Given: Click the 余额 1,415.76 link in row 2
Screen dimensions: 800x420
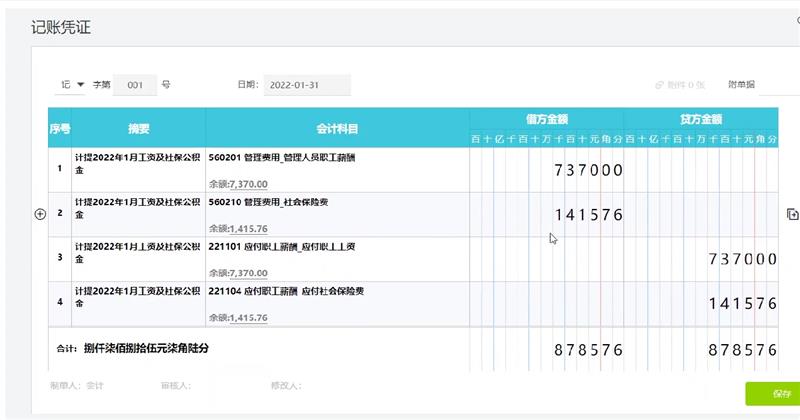Looking at the screenshot, I should point(247,229).
